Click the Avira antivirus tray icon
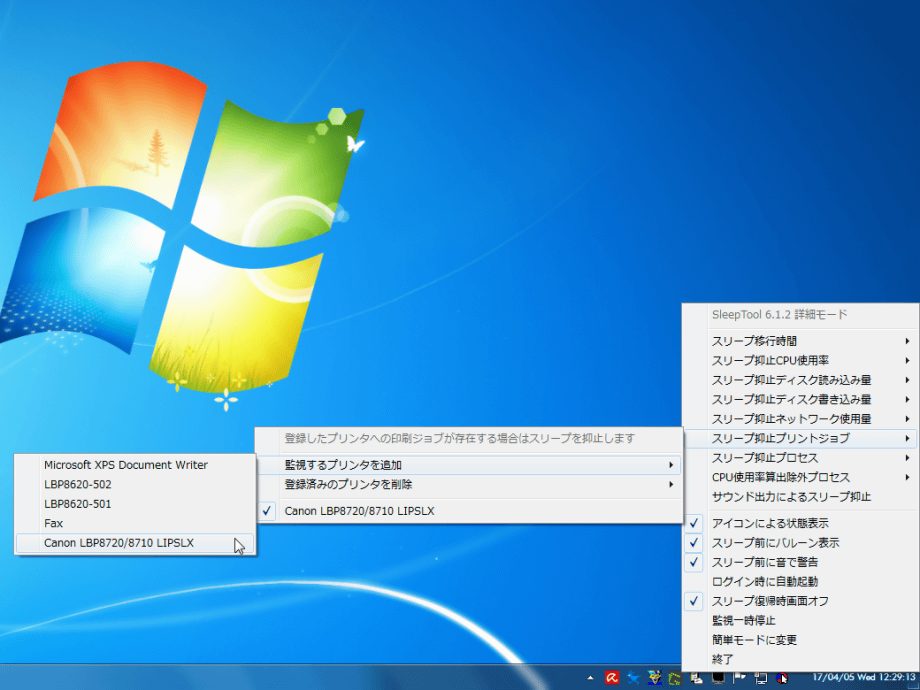Screen dimensions: 920x690 tap(612, 678)
